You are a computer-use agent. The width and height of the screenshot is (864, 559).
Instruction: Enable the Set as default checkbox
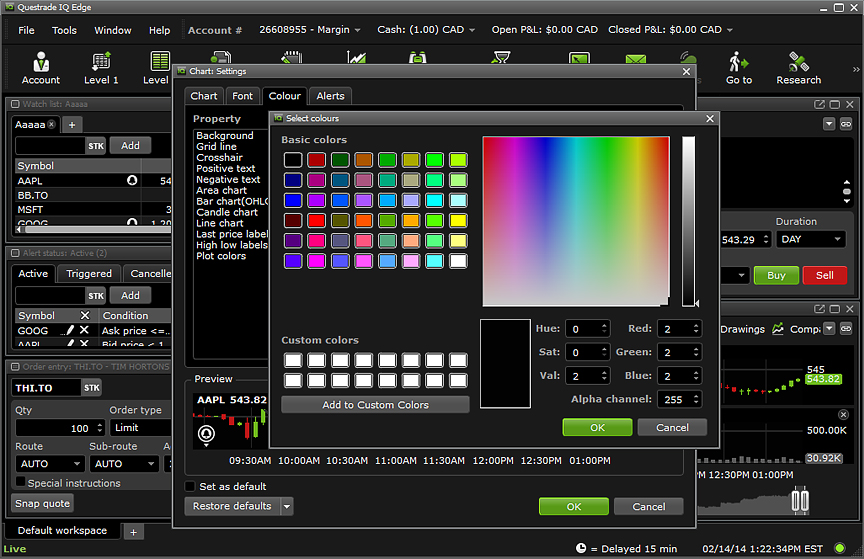(x=190, y=486)
